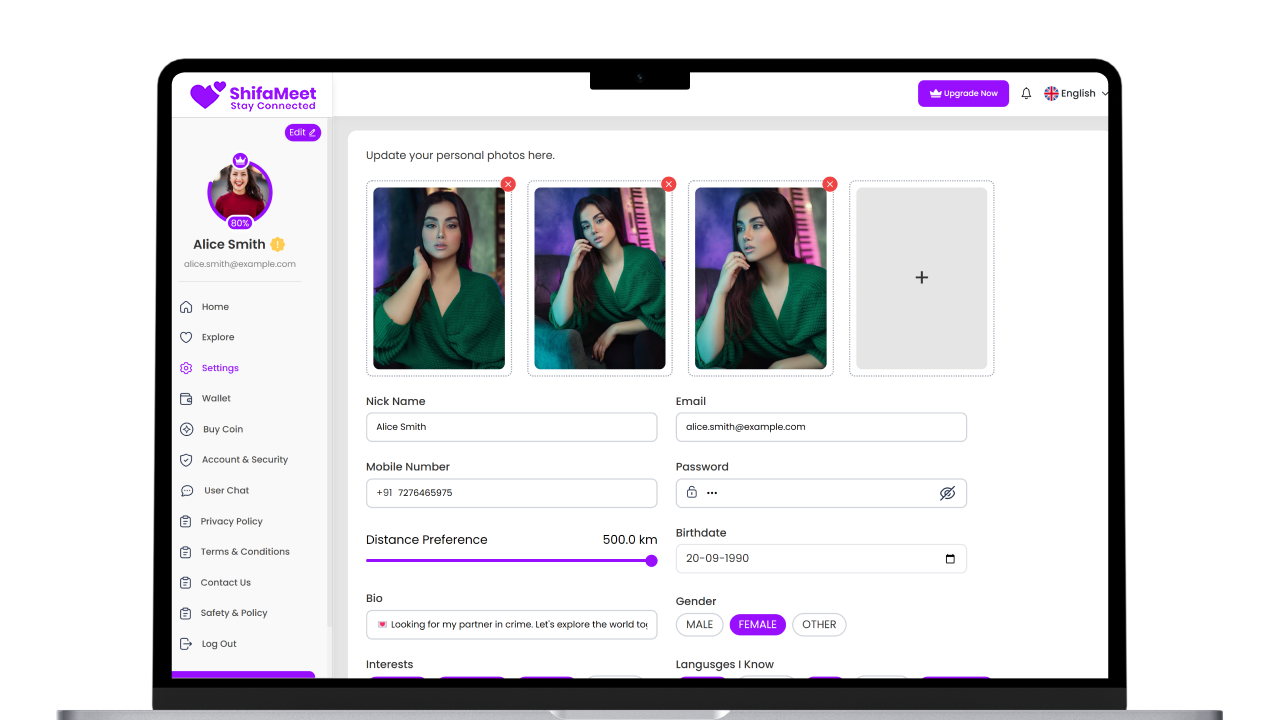Click the empty add photo slot

921,278
